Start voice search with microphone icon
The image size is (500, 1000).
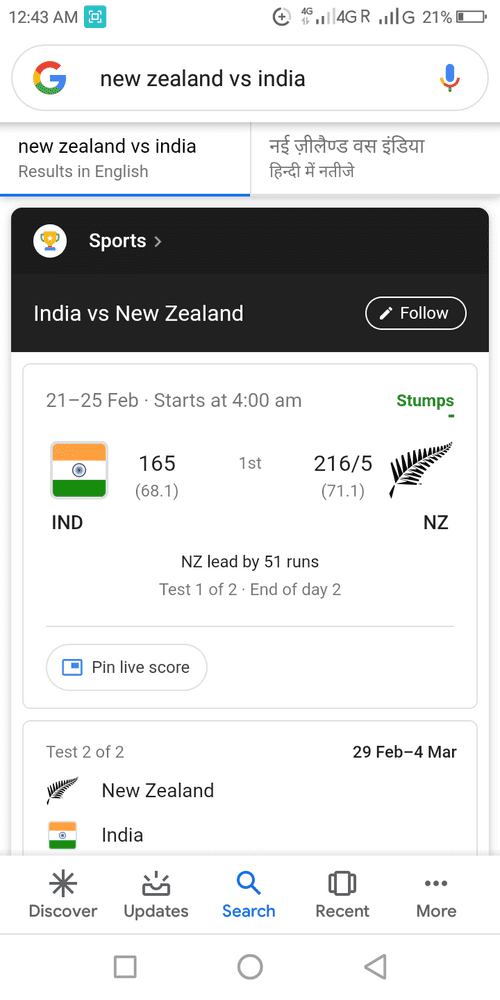pyautogui.click(x=450, y=78)
